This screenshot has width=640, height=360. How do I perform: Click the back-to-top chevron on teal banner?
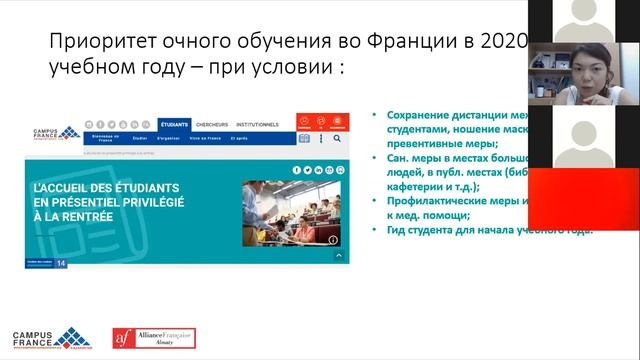339,256
